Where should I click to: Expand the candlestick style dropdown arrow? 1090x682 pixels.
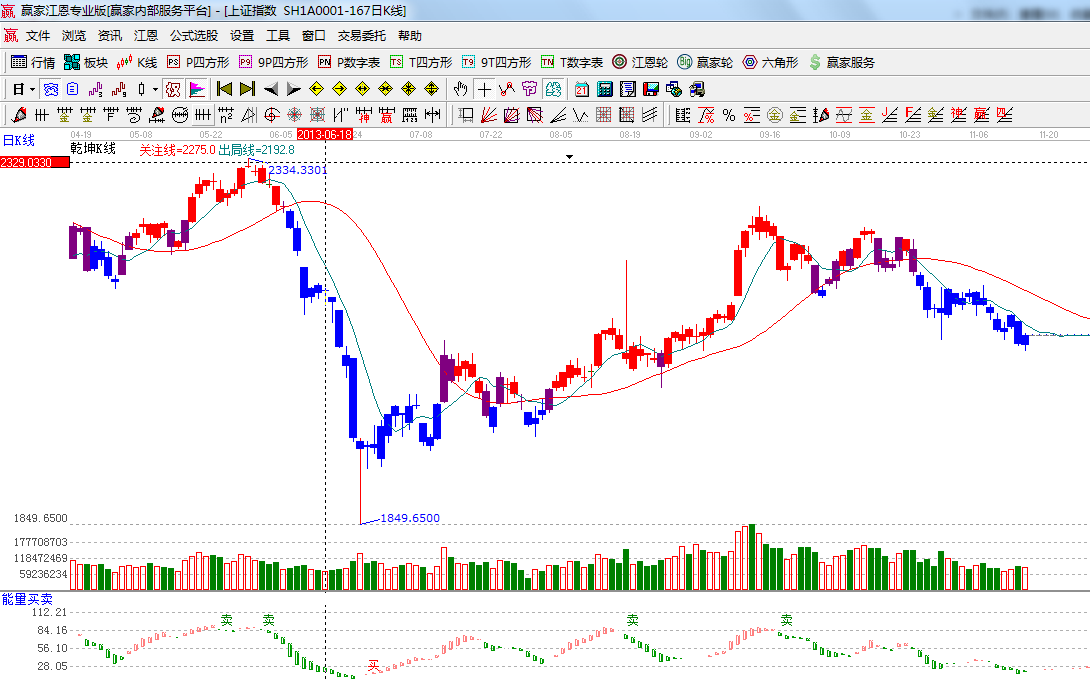click(x=155, y=88)
